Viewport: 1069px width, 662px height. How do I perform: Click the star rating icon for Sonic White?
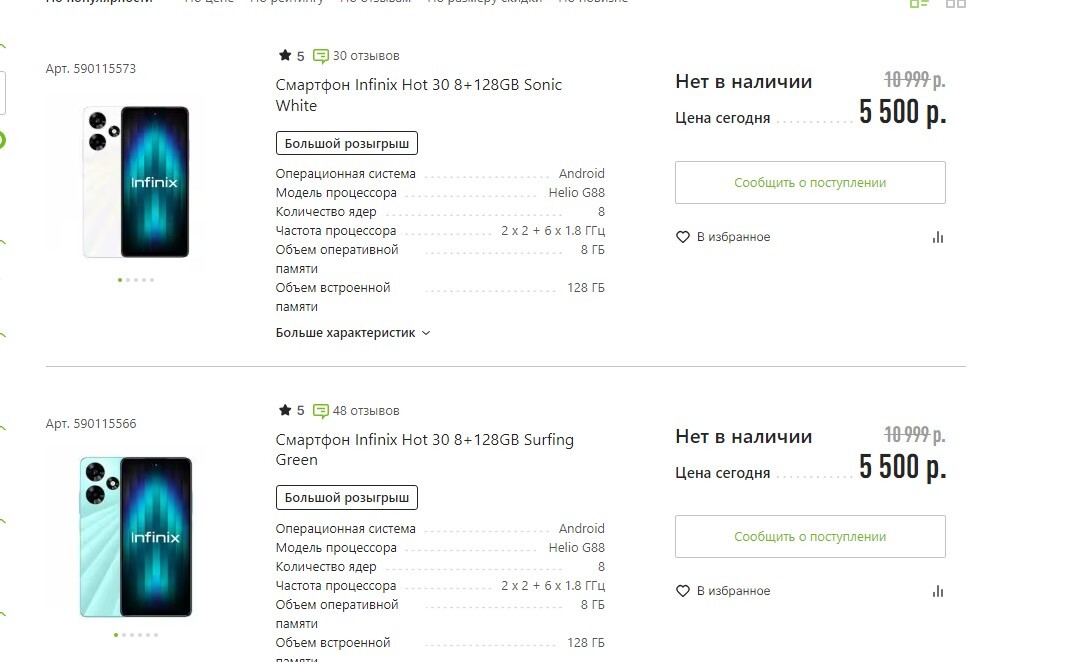pyautogui.click(x=285, y=56)
